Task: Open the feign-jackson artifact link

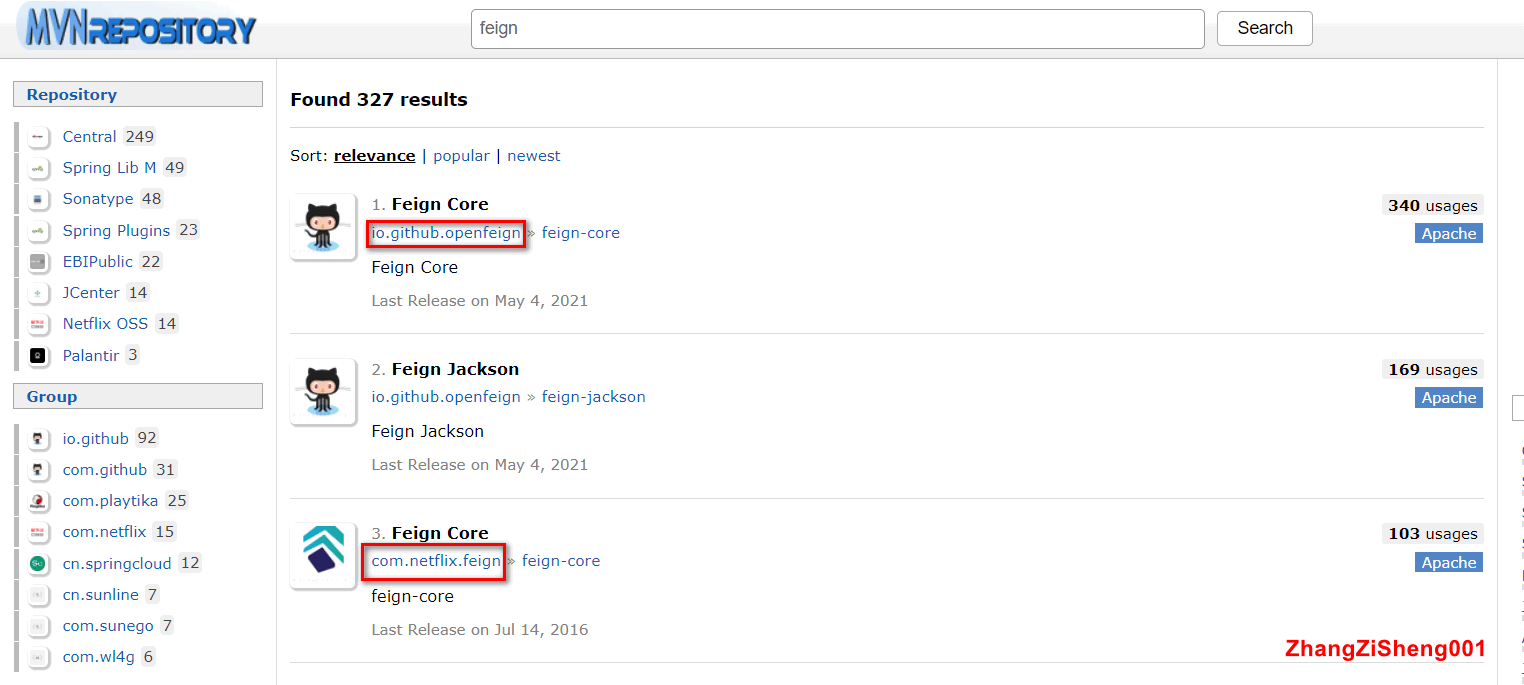Action: tap(594, 397)
